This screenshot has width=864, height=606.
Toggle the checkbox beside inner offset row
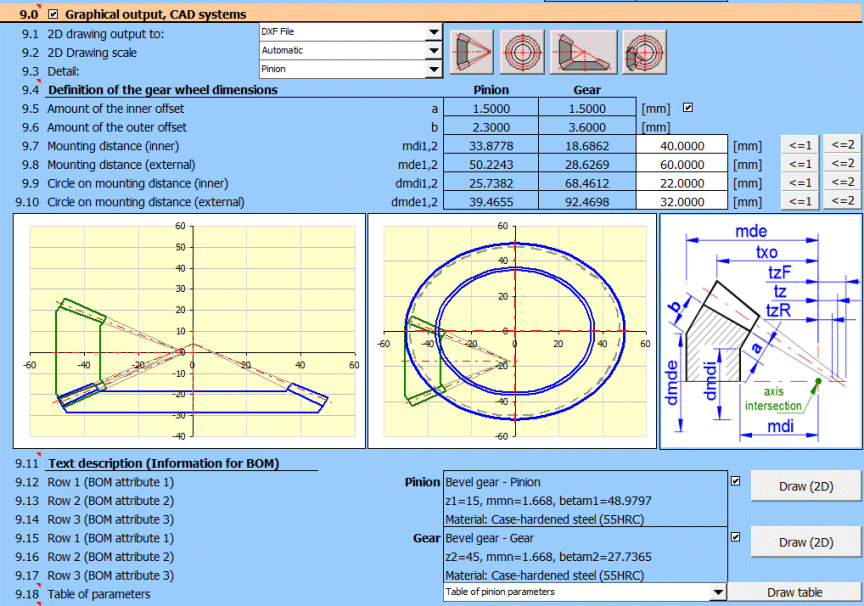tap(688, 108)
